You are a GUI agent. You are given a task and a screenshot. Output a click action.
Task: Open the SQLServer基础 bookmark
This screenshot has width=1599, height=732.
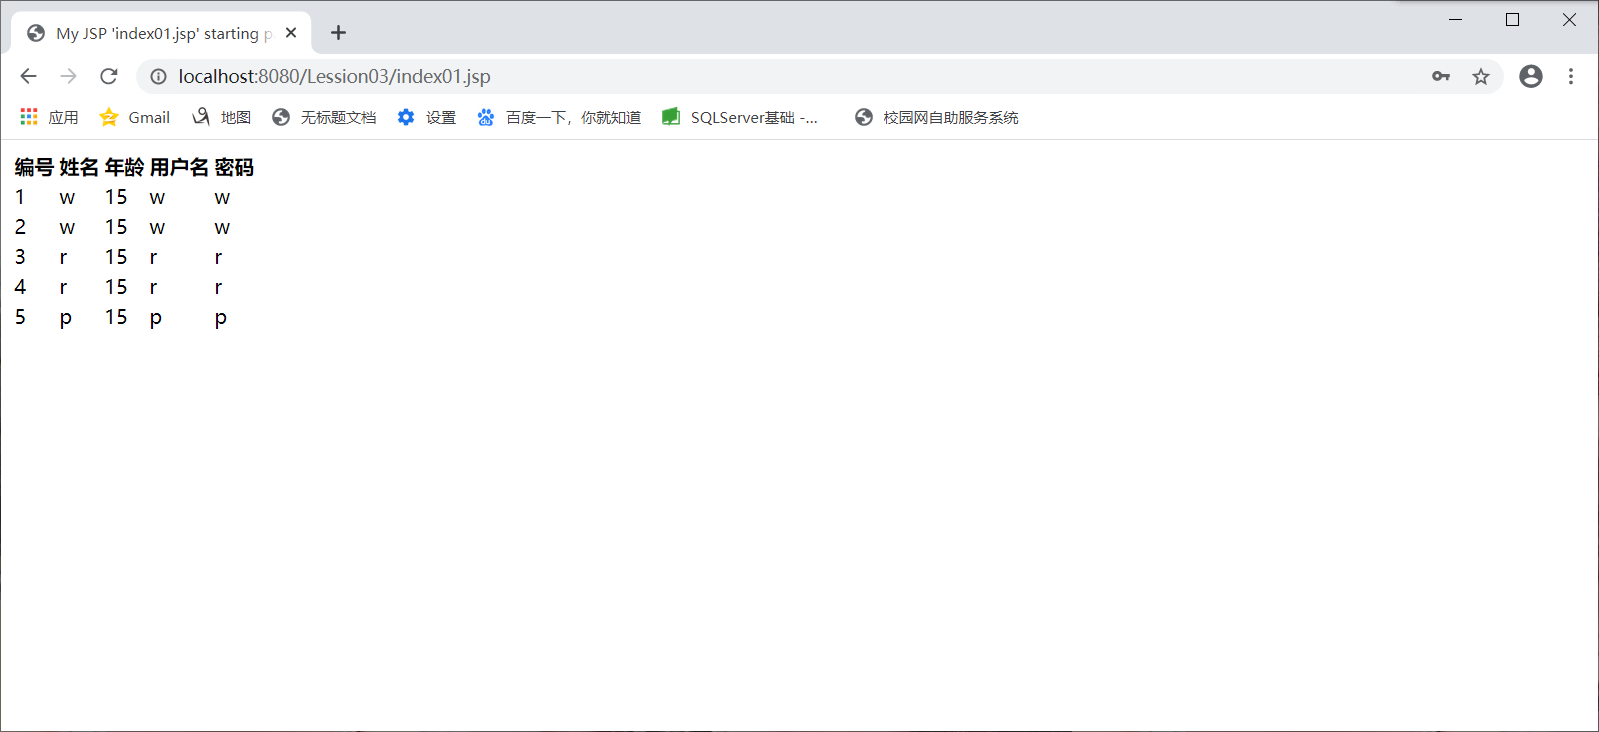click(x=740, y=117)
